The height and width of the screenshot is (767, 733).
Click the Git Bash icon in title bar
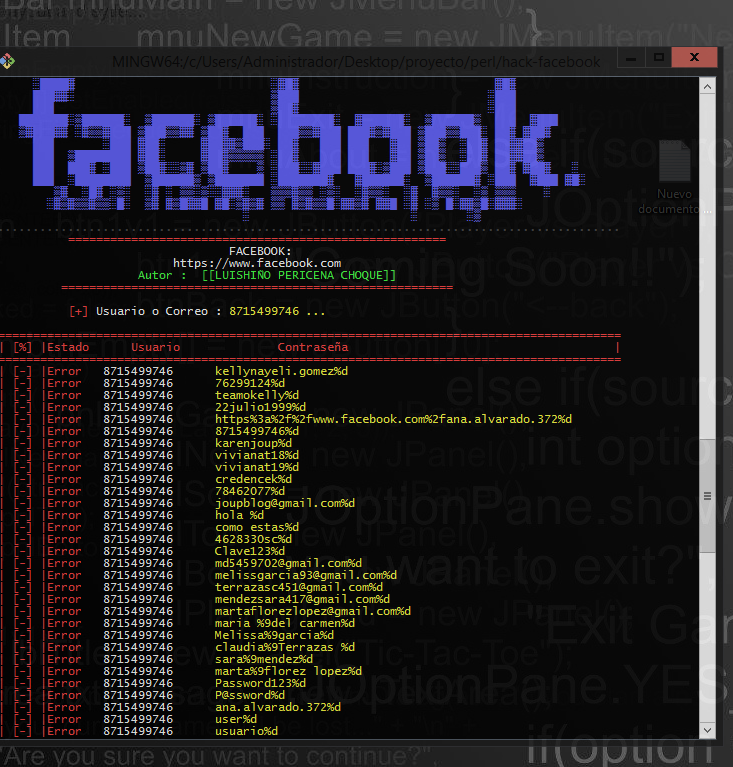click(x=7, y=61)
